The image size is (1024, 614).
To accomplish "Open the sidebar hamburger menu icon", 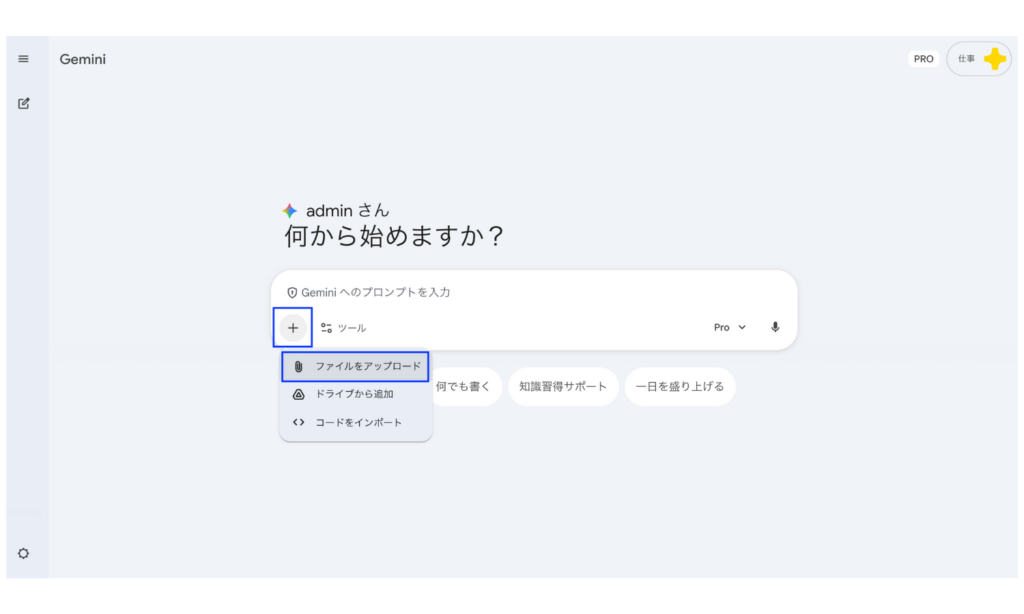I will tap(24, 58).
